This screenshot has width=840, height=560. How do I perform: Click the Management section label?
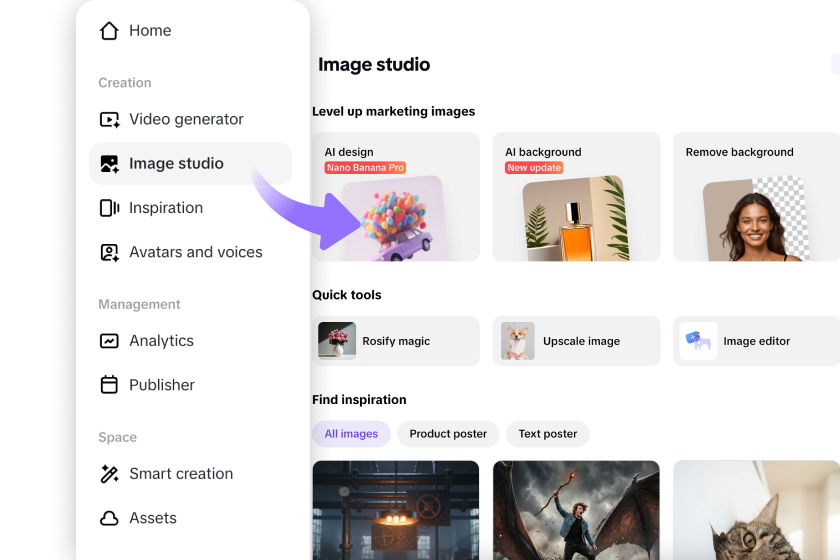[x=139, y=304]
